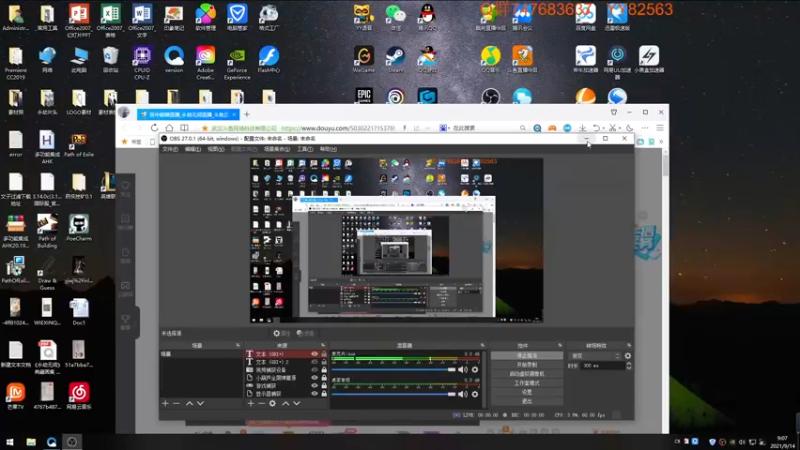Move scene down in Scenes panel
The image size is (800, 450).
coord(201,404)
